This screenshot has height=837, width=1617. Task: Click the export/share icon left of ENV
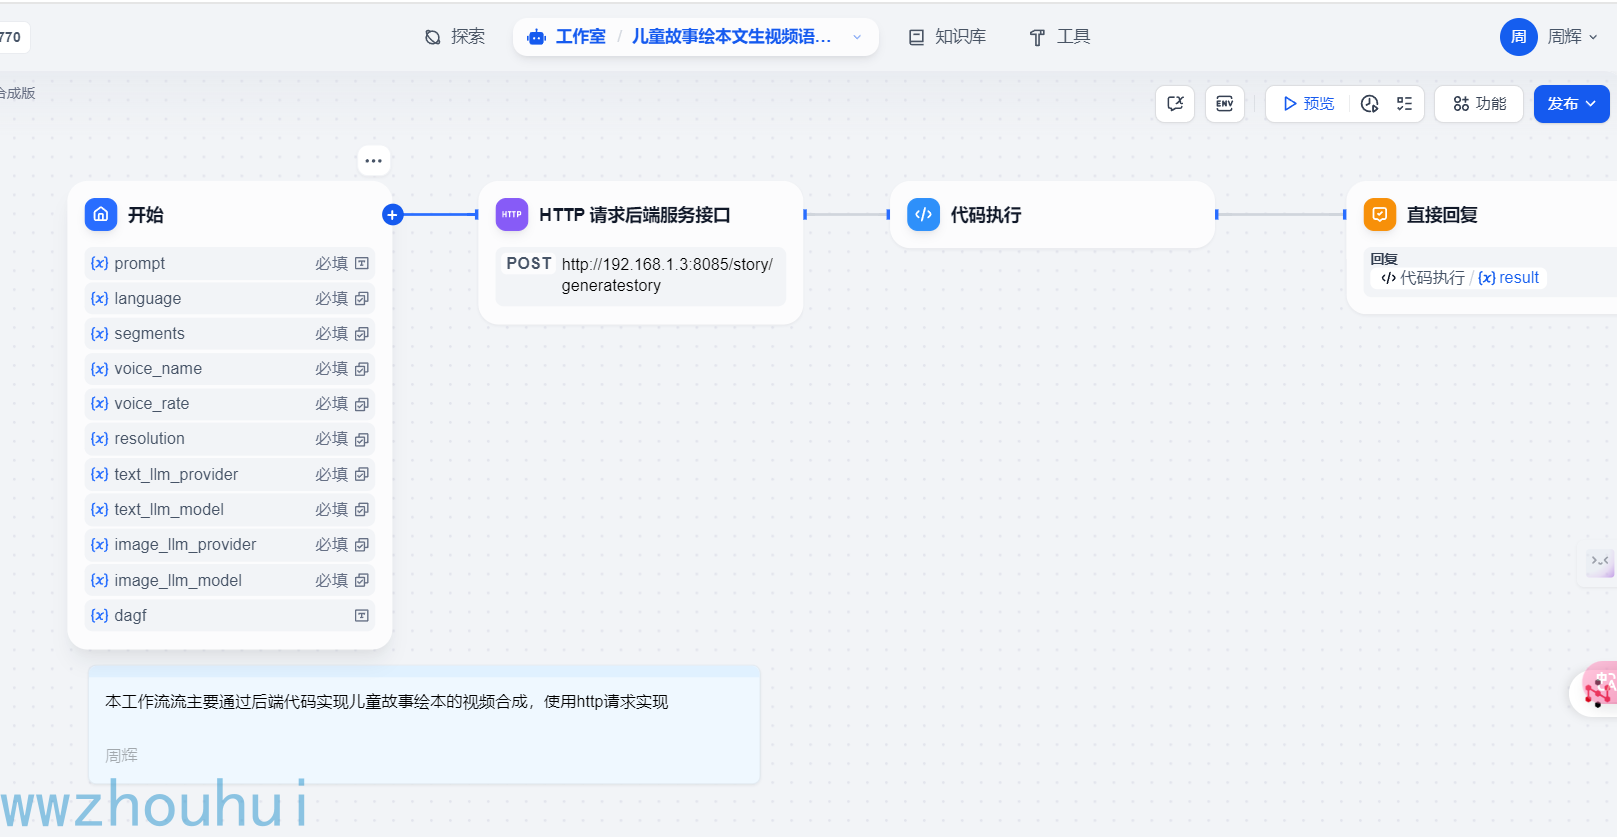tap(1175, 104)
